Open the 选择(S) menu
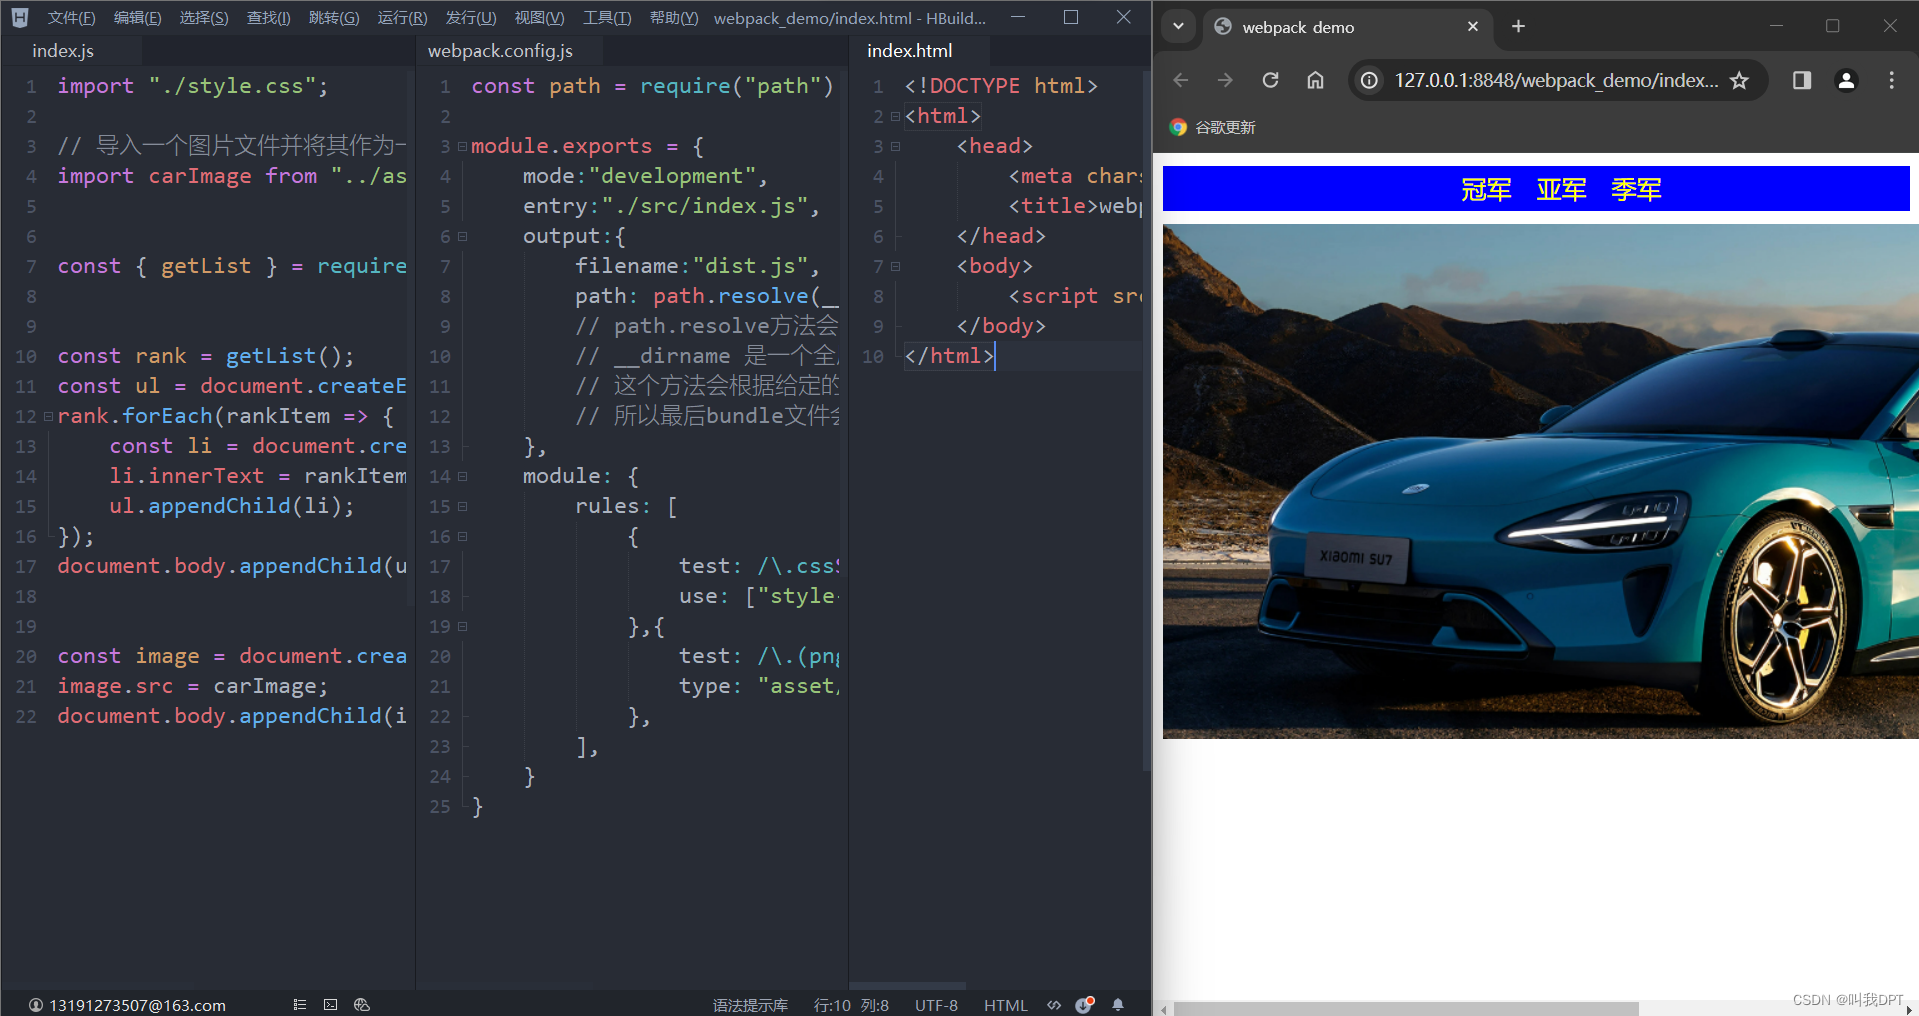Viewport: 1919px width, 1016px height. pos(204,18)
